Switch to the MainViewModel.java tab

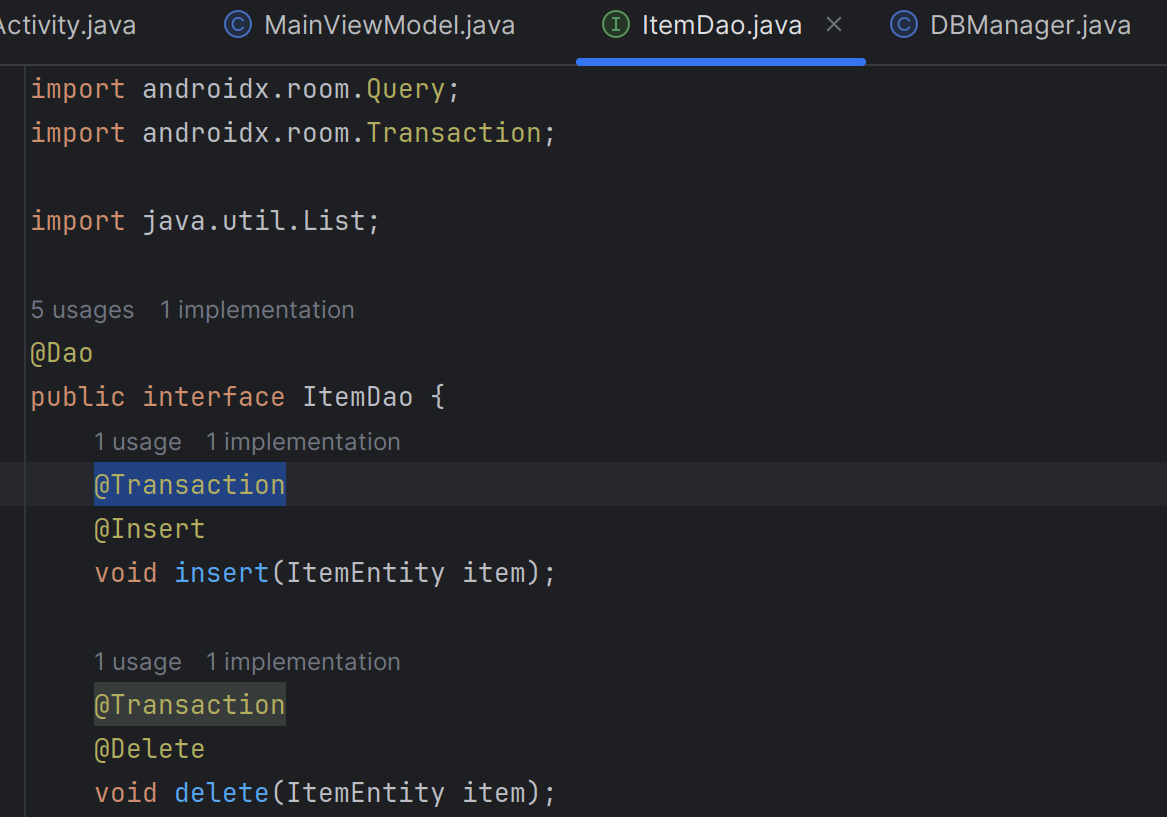point(389,25)
